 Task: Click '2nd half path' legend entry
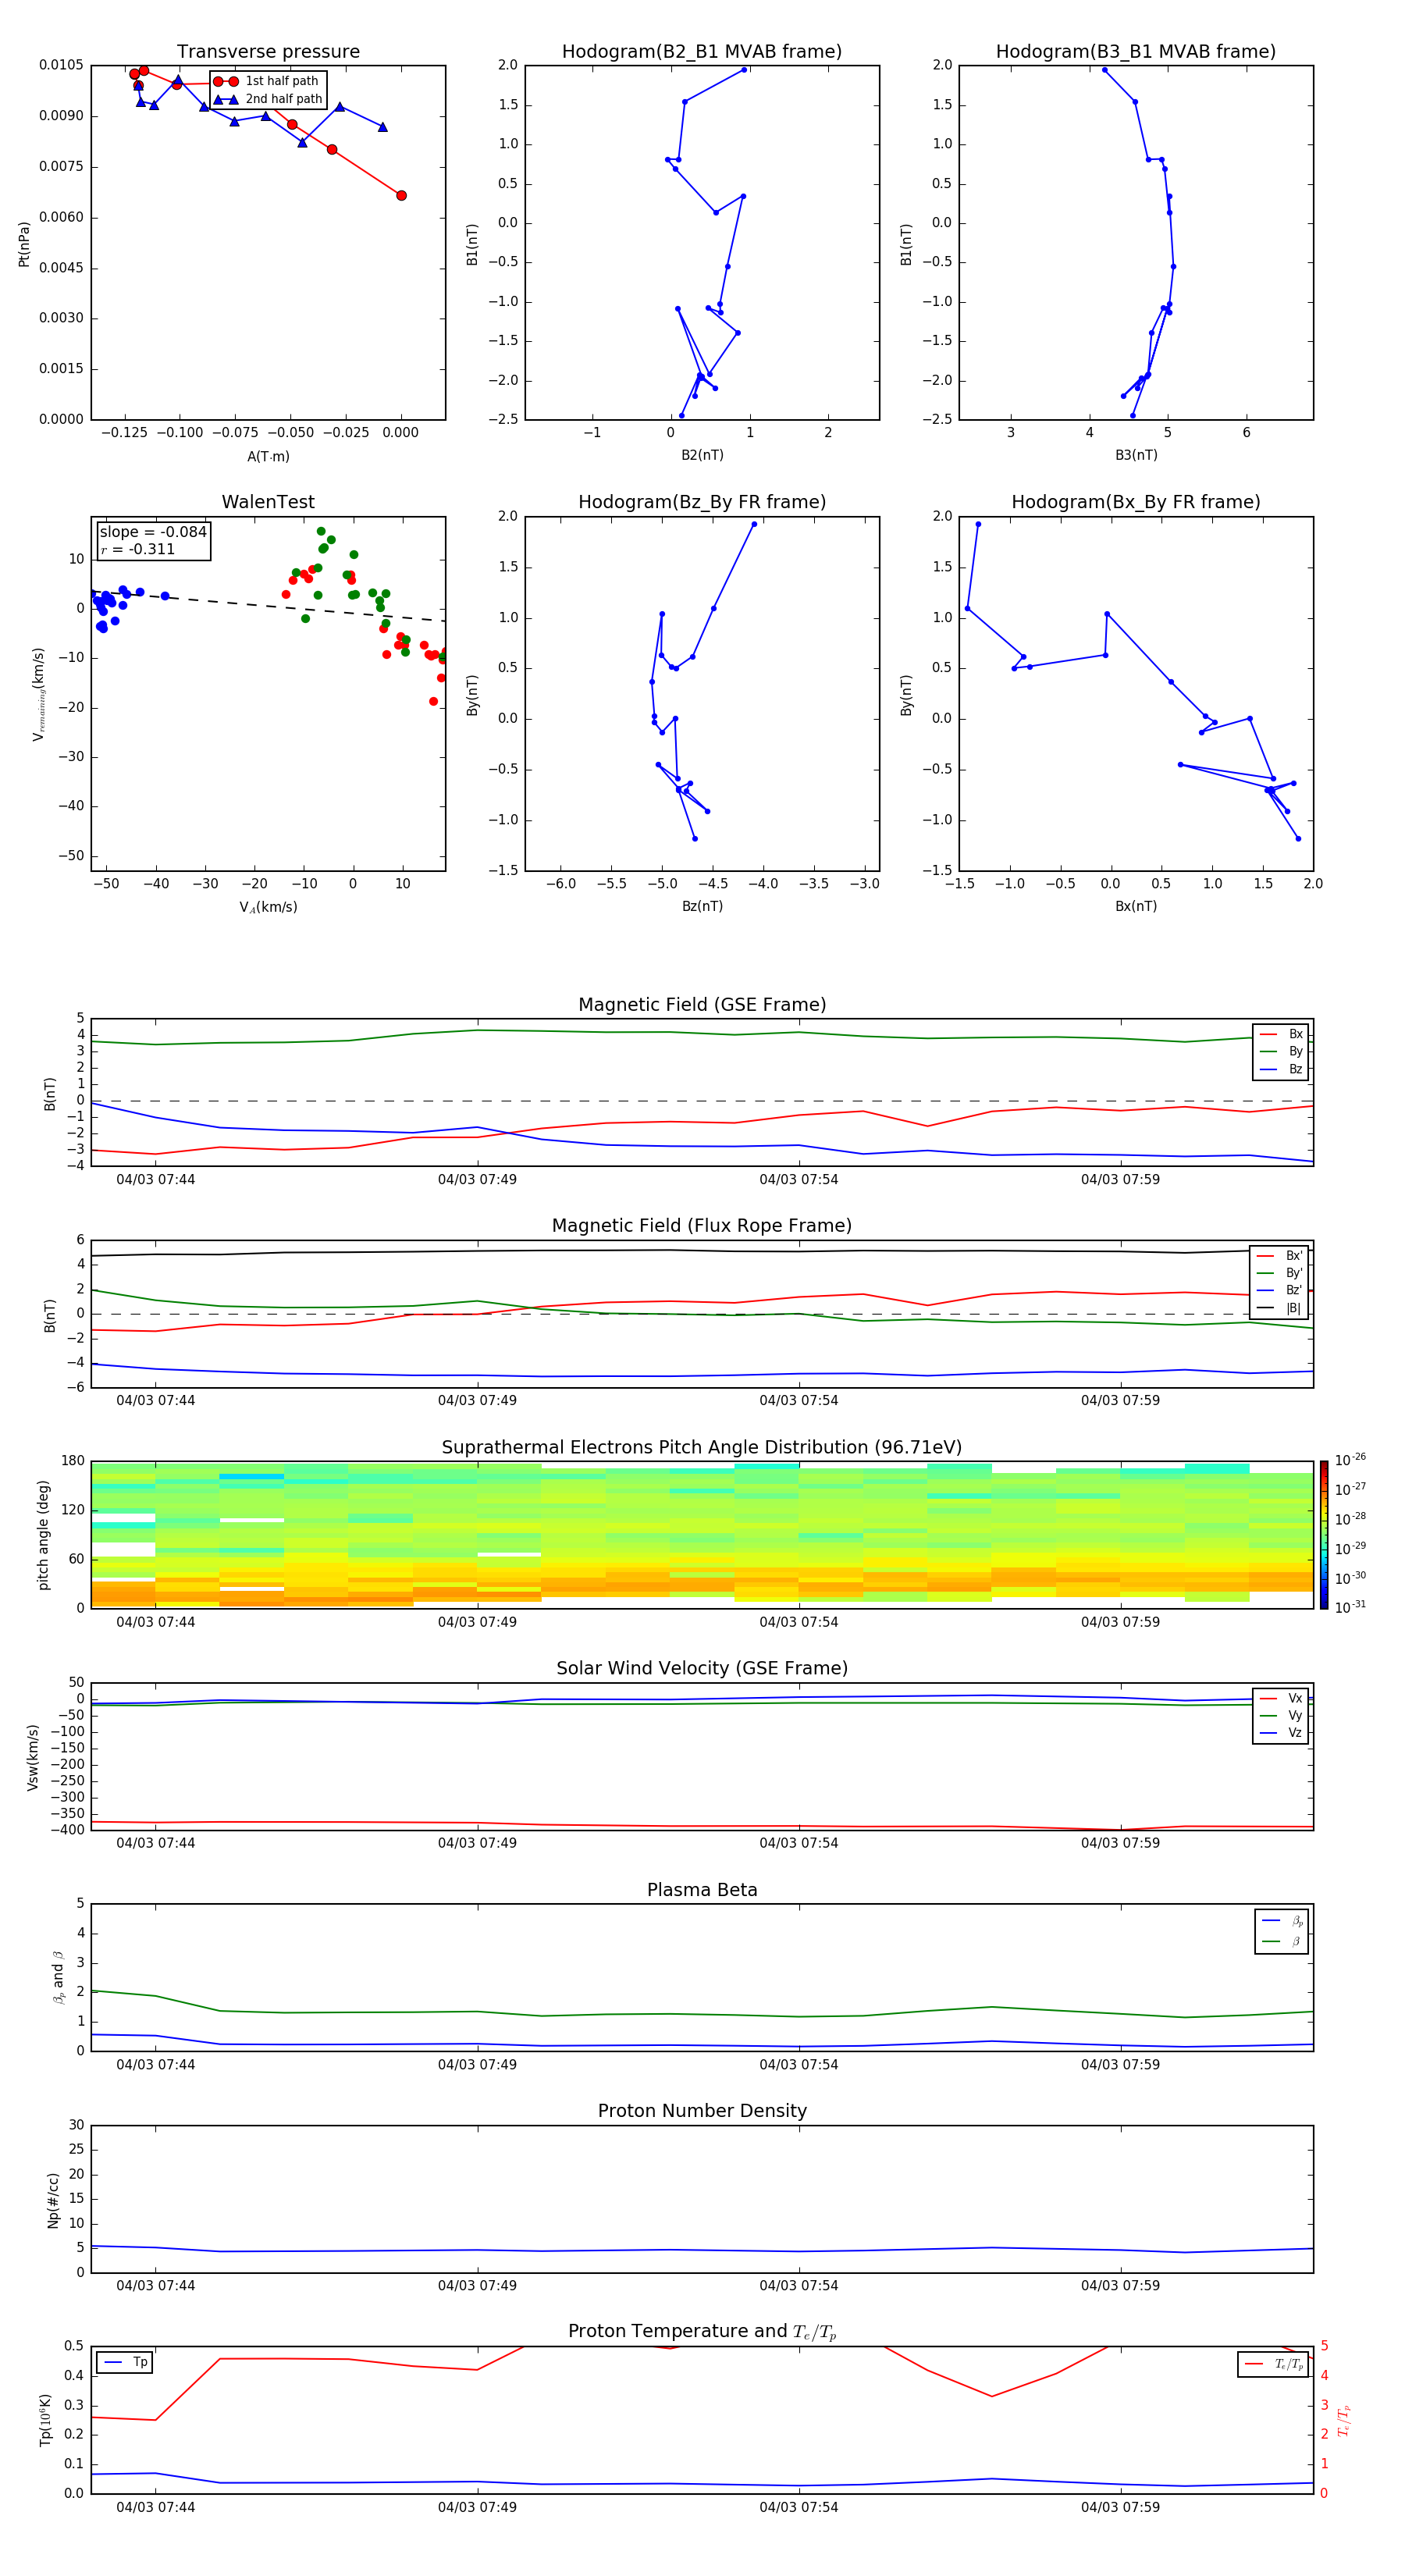[x=268, y=99]
